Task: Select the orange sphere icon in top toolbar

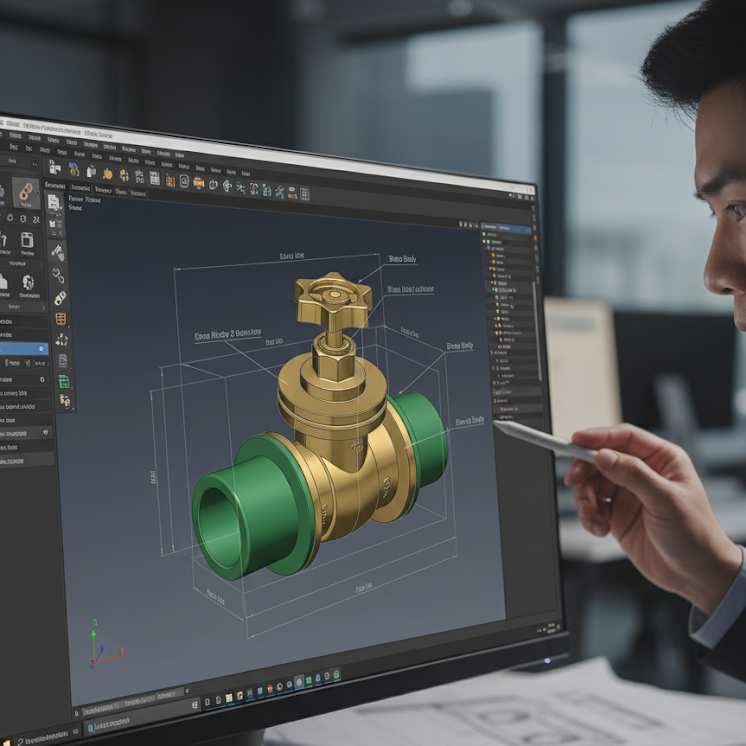Action: [107, 173]
